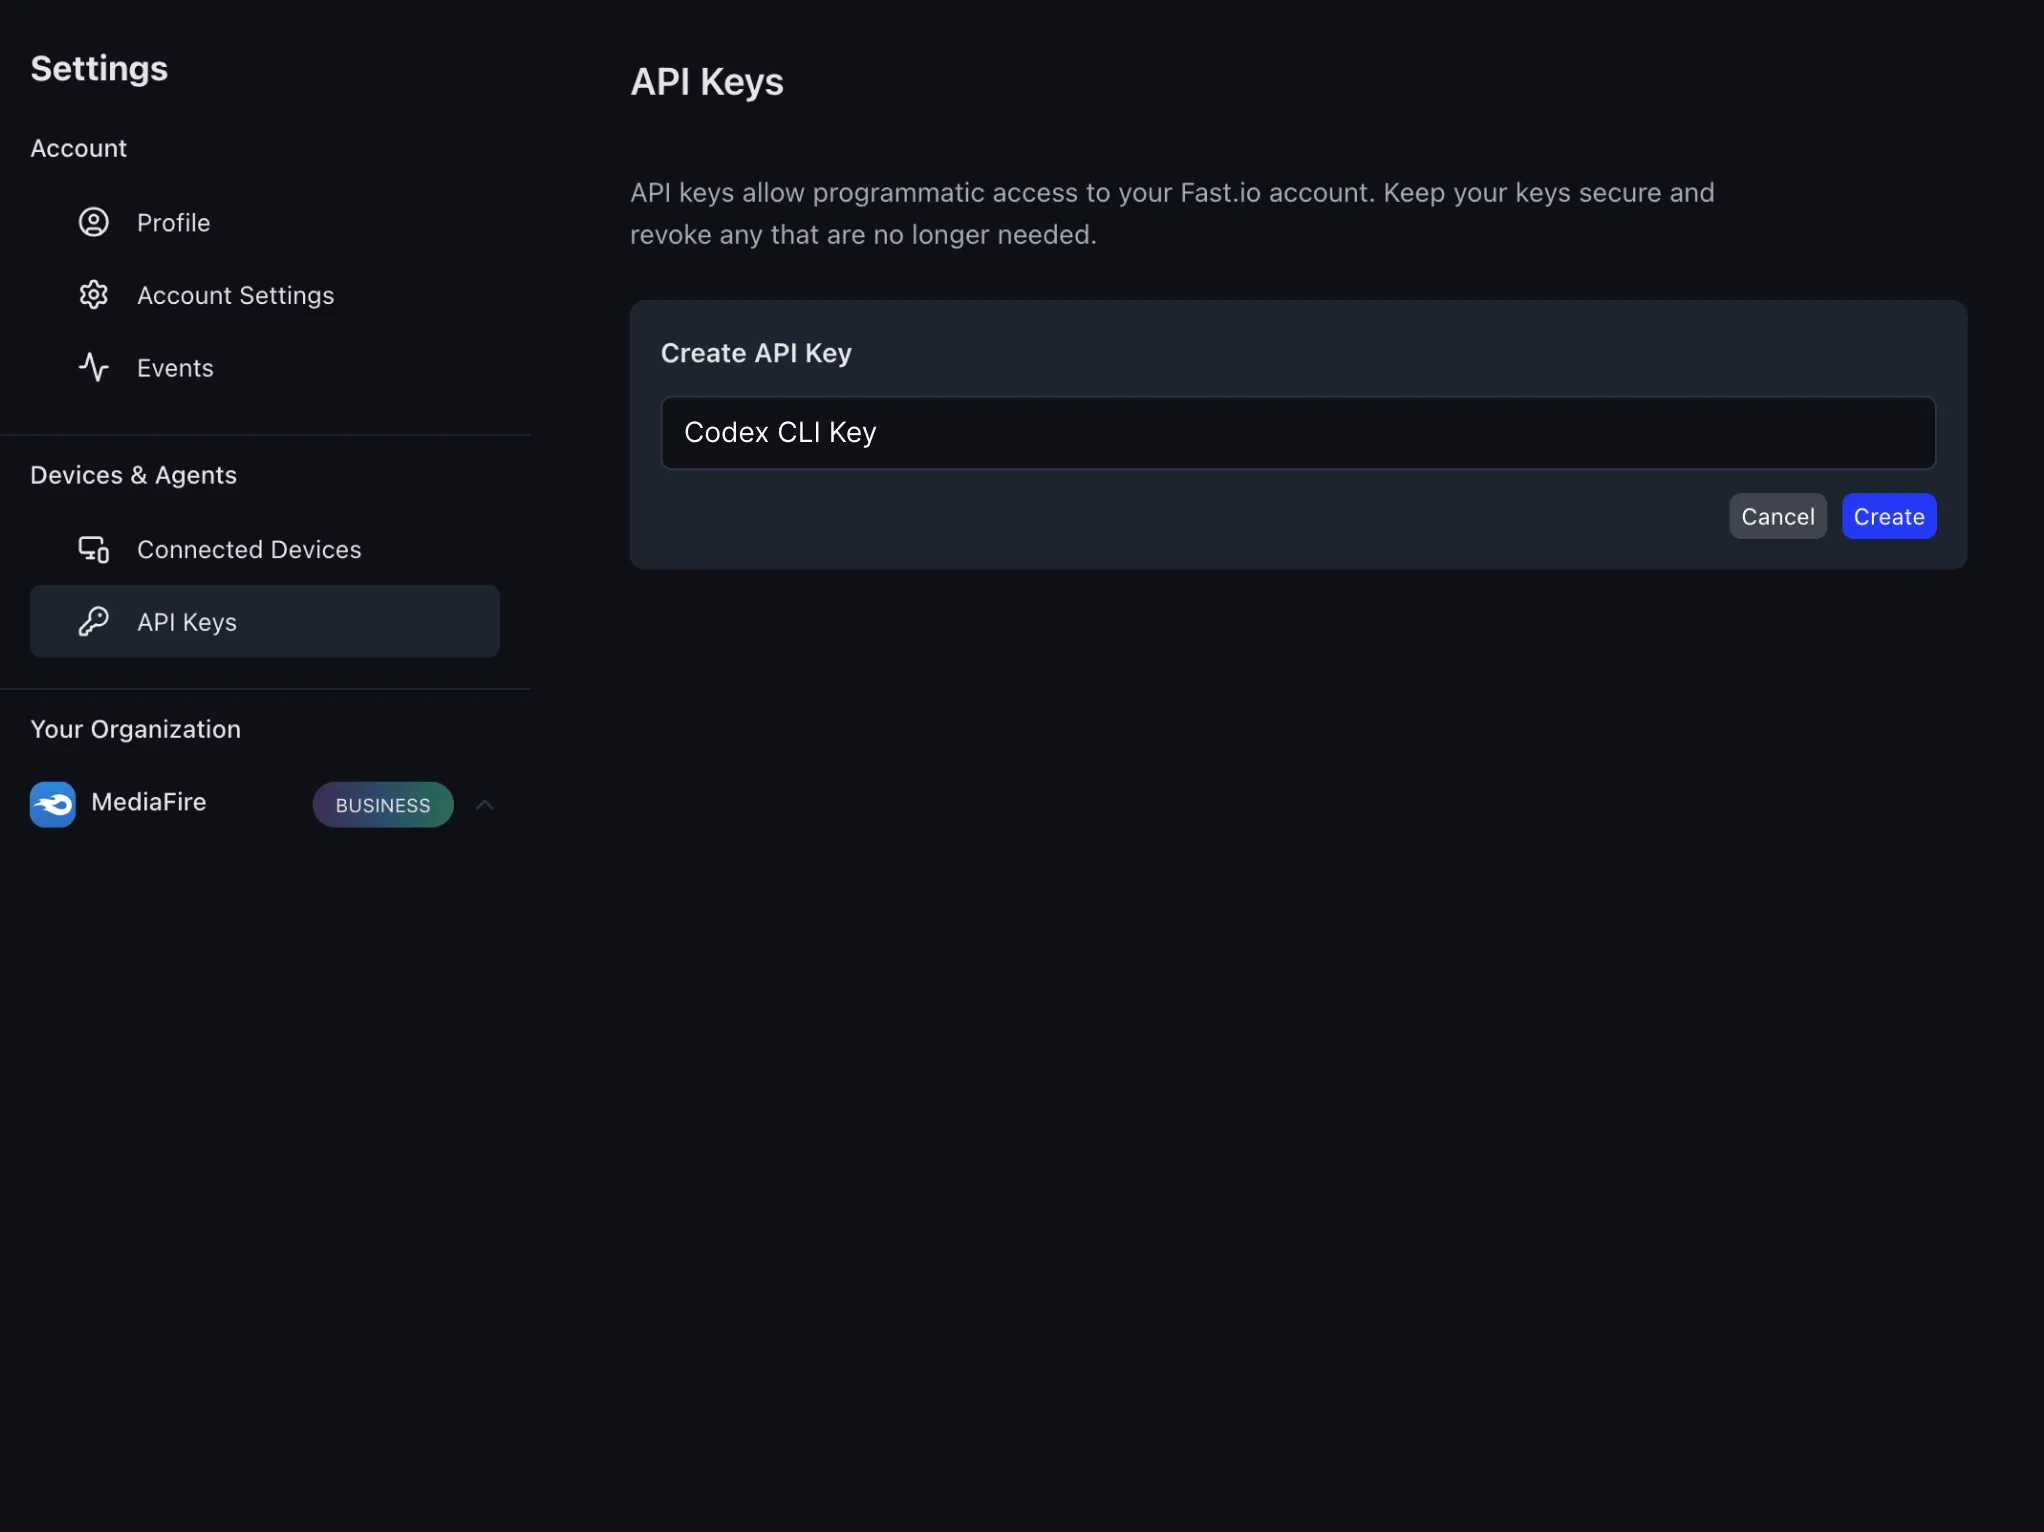The image size is (2044, 1532).
Task: Click the Connected Devices screen icon
Action: coord(93,548)
